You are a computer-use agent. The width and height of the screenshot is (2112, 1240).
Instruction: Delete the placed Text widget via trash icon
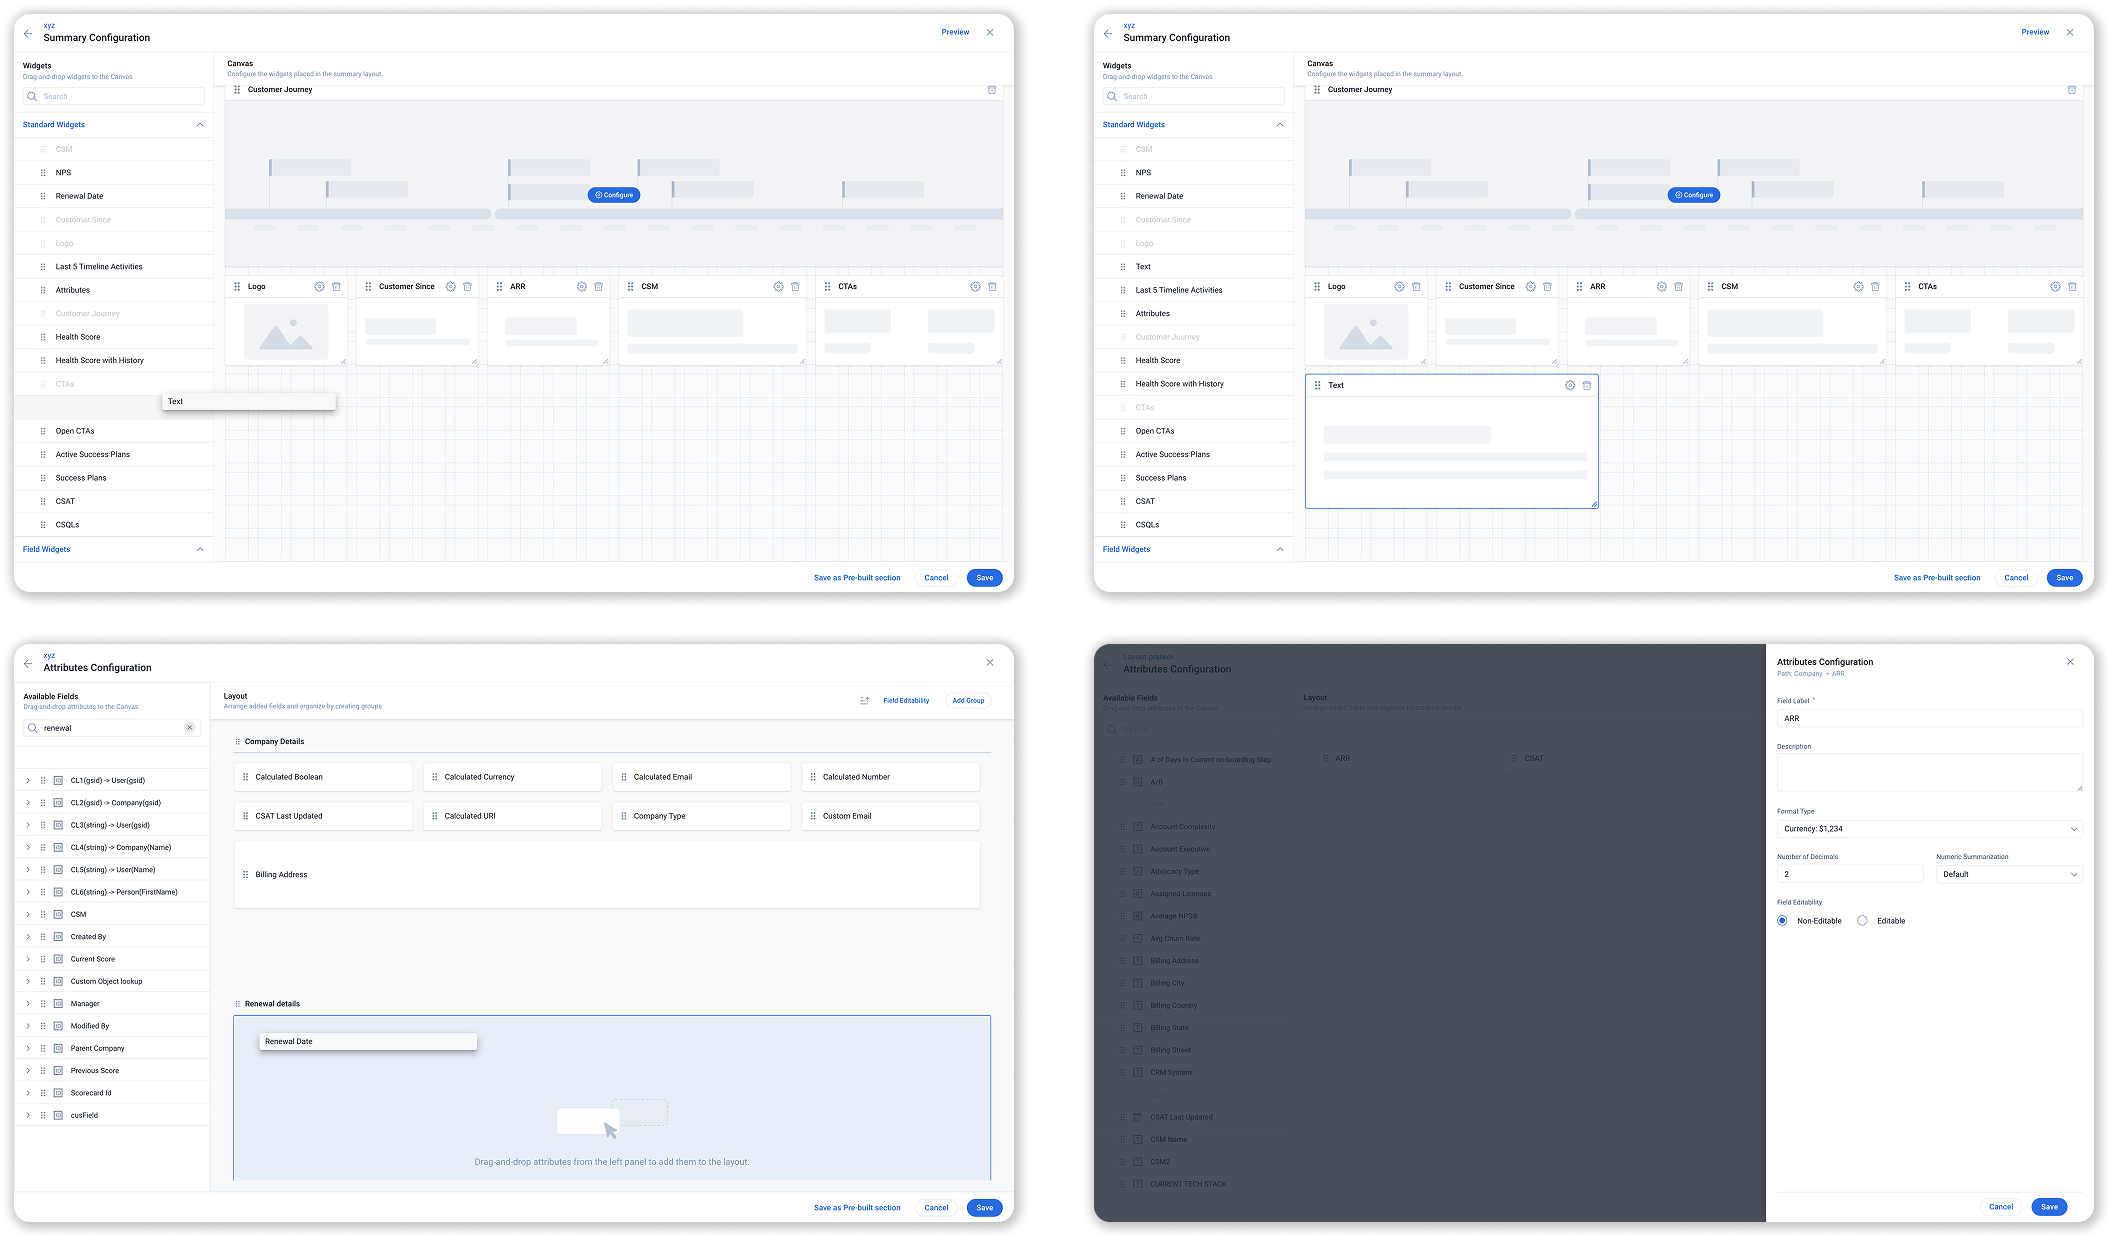tap(1587, 385)
